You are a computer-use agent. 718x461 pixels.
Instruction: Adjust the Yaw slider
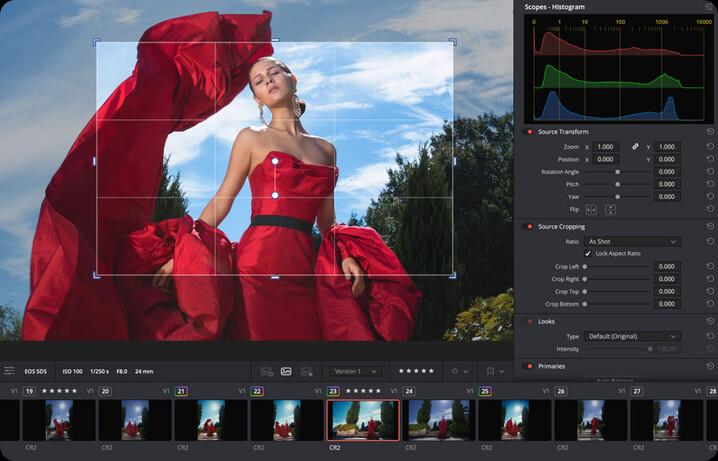click(x=617, y=196)
